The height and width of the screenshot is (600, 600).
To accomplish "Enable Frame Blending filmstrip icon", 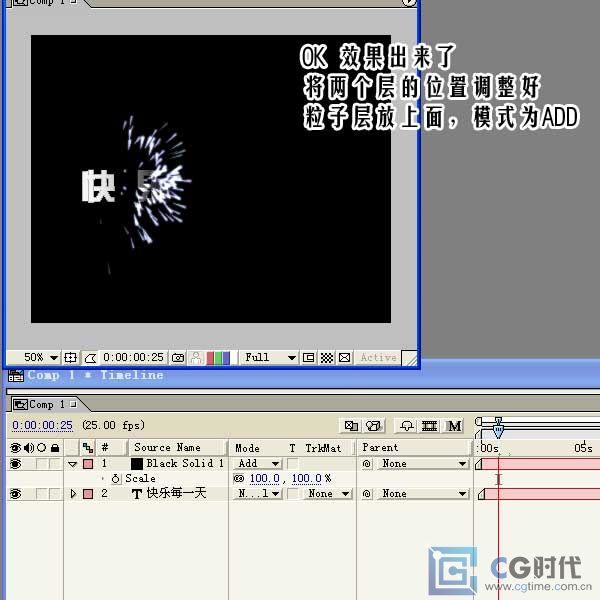I will click(x=430, y=426).
